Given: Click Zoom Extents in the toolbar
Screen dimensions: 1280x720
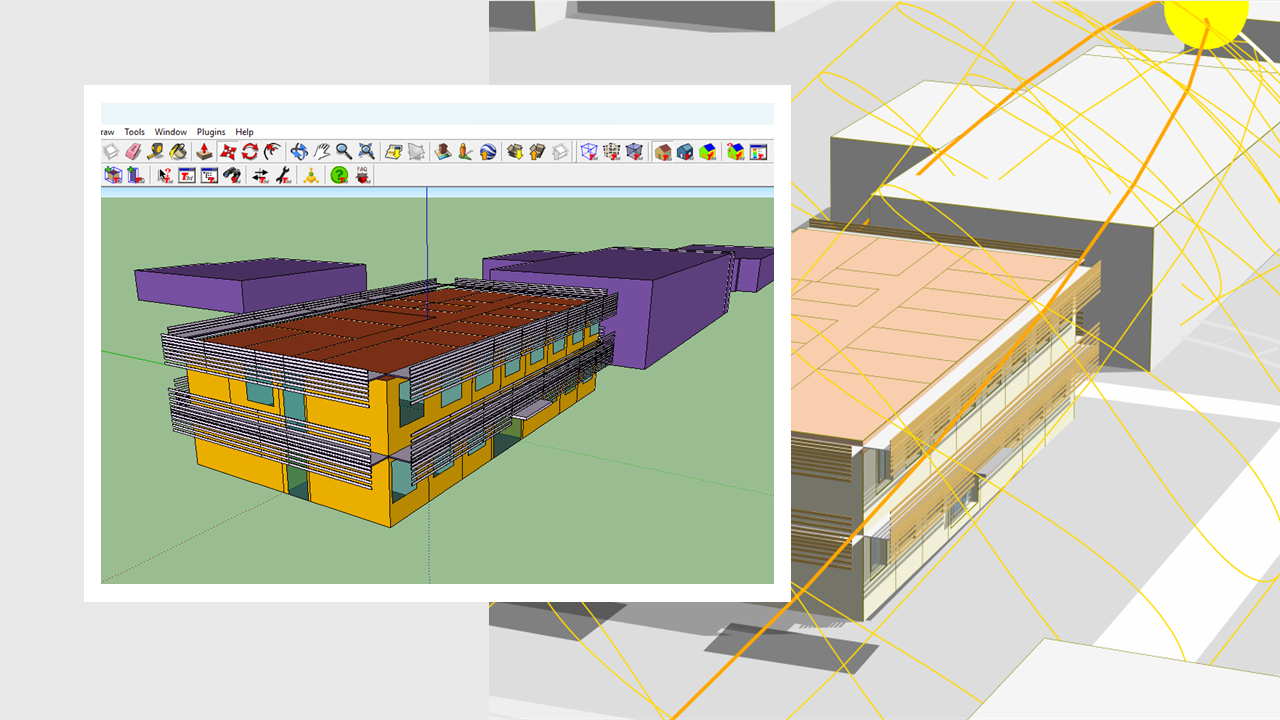Looking at the screenshot, I should tap(368, 150).
